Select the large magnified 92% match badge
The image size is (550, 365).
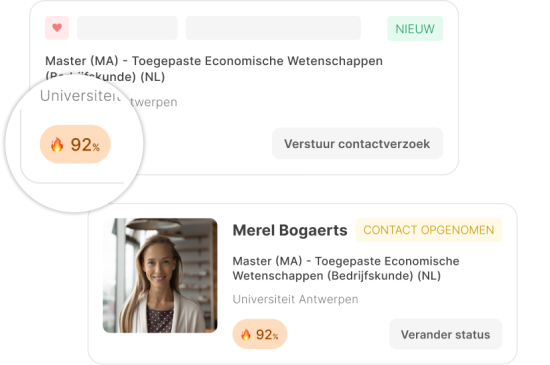(75, 144)
